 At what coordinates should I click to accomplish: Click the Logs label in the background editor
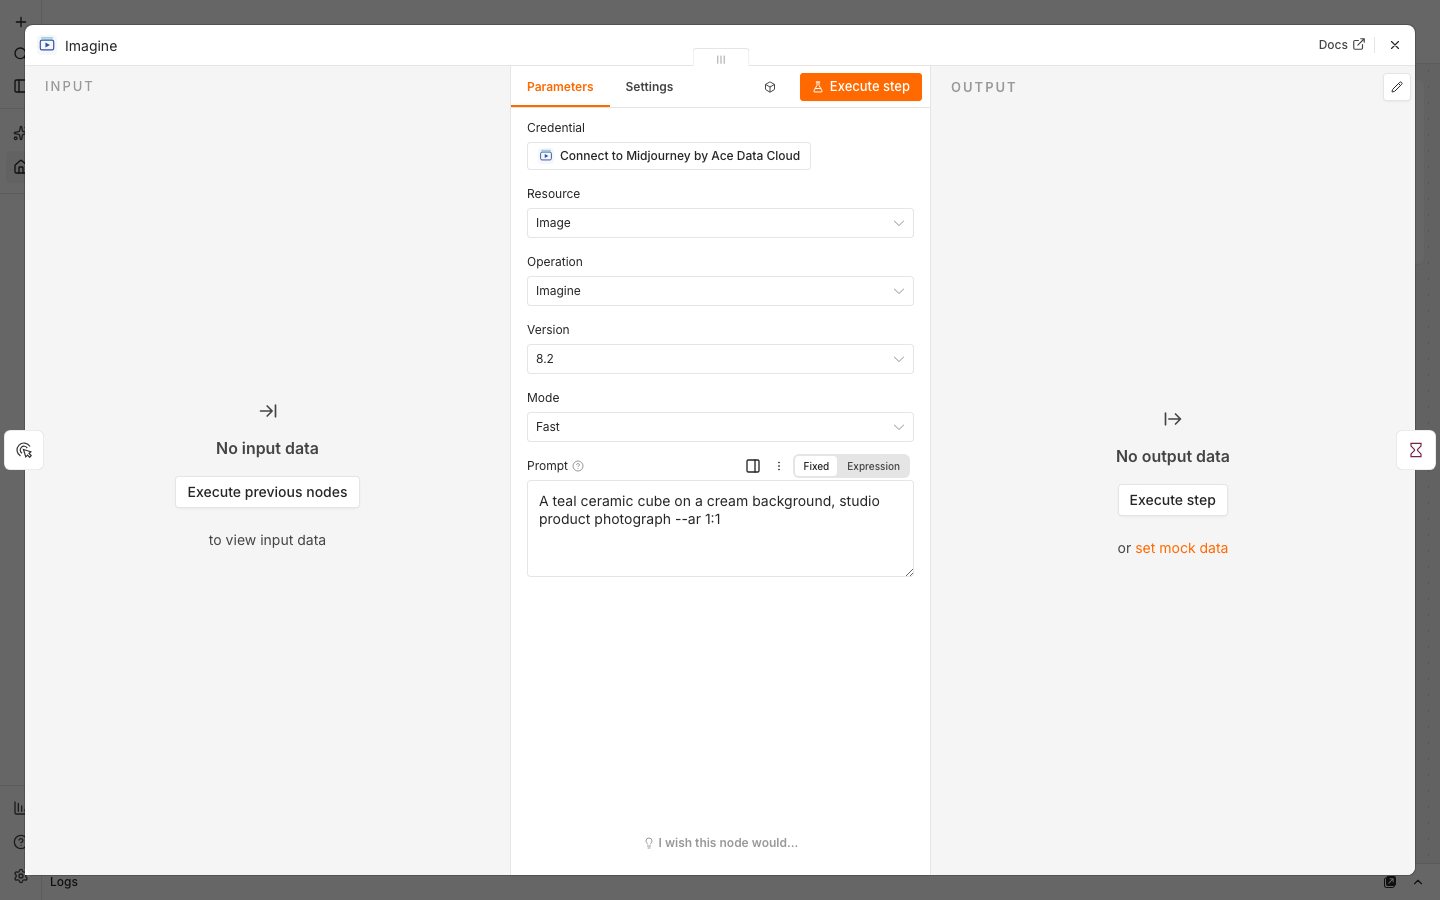tap(64, 882)
